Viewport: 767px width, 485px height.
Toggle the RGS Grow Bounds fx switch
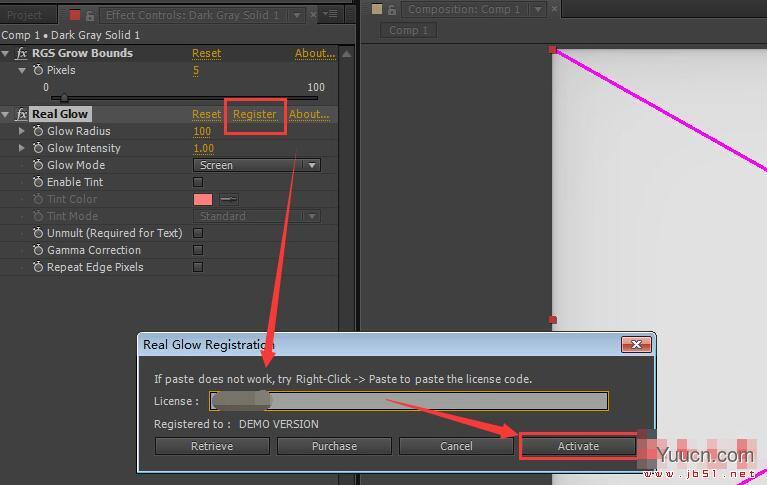21,53
